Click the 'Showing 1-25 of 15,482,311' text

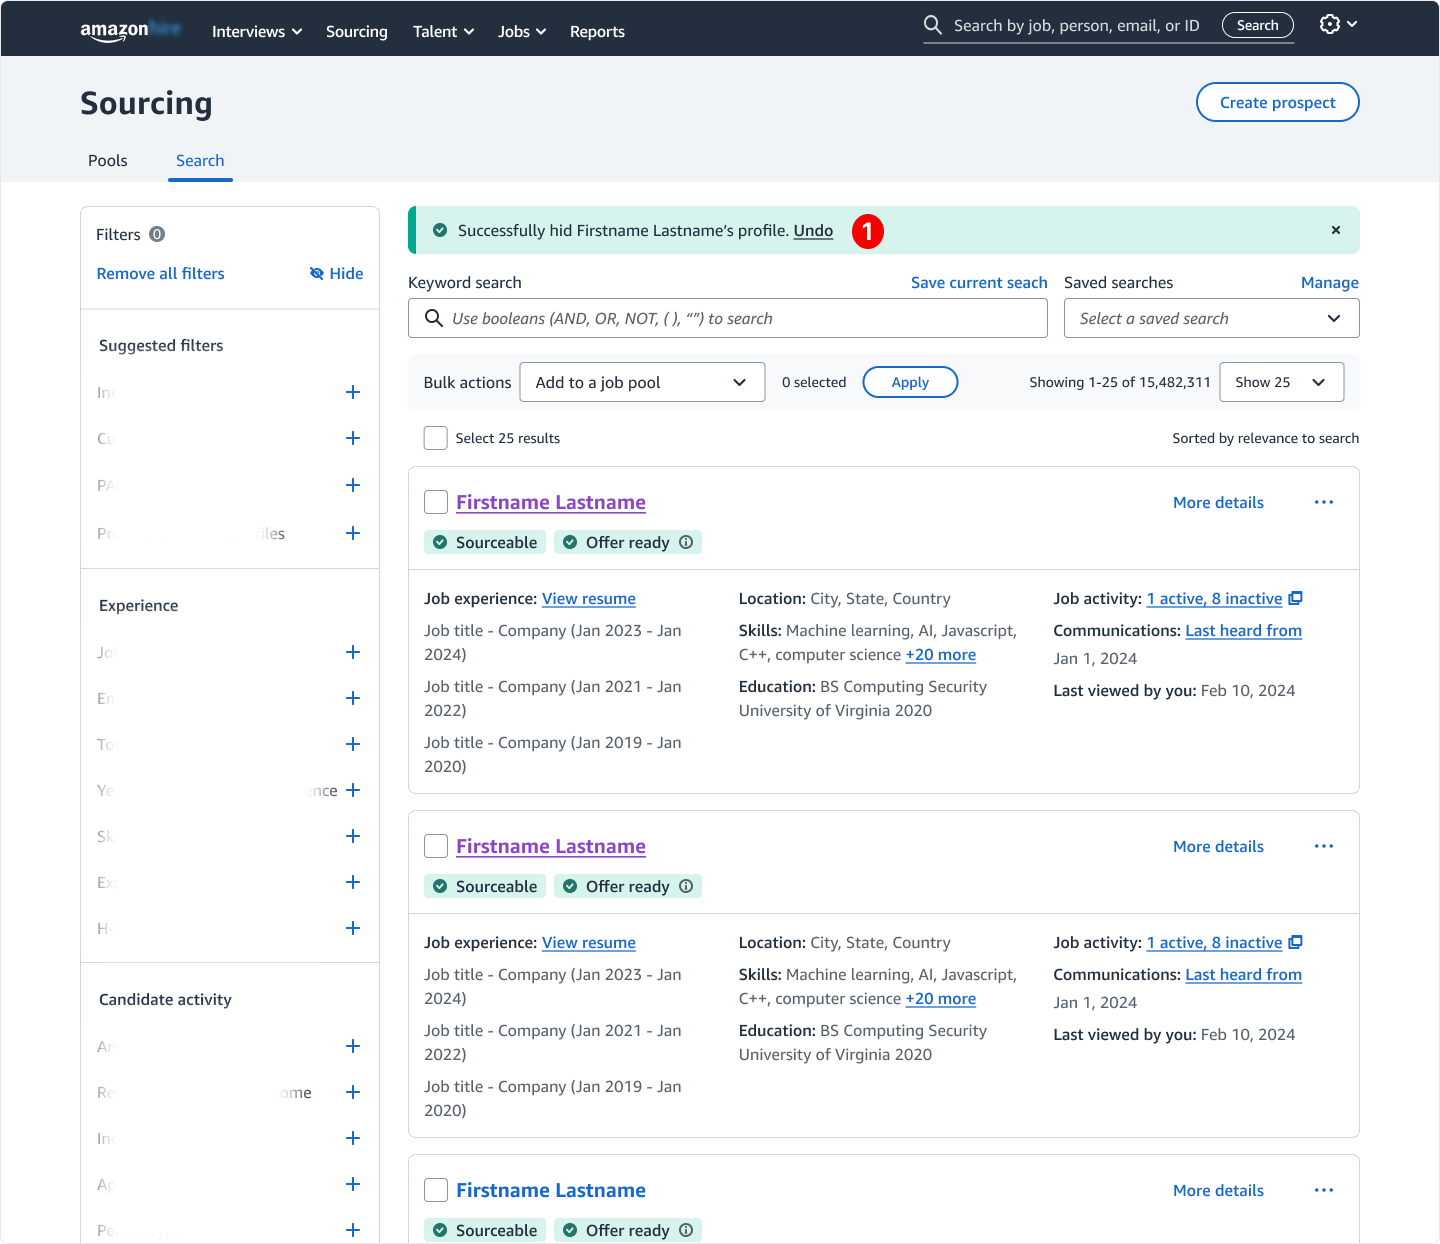point(1119,382)
